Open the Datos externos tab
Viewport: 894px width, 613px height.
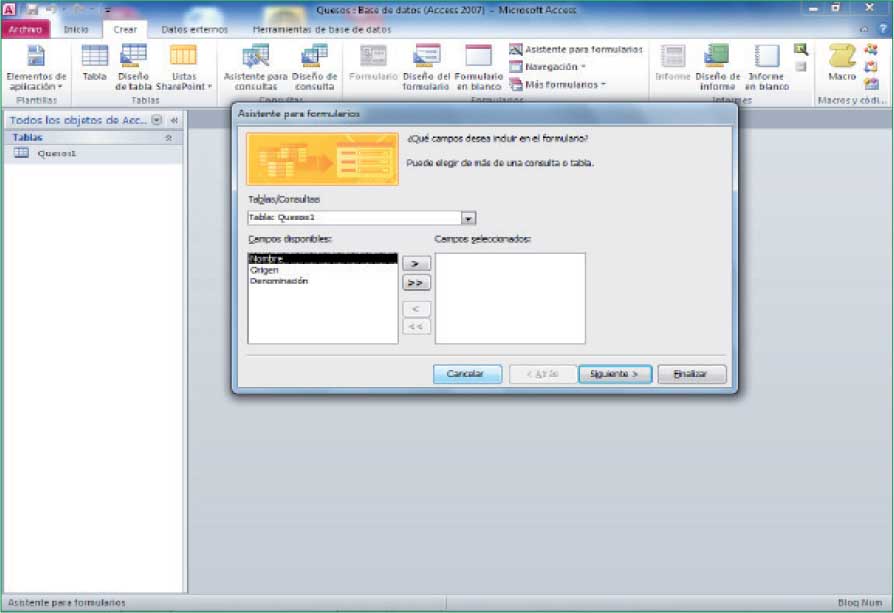coord(194,30)
